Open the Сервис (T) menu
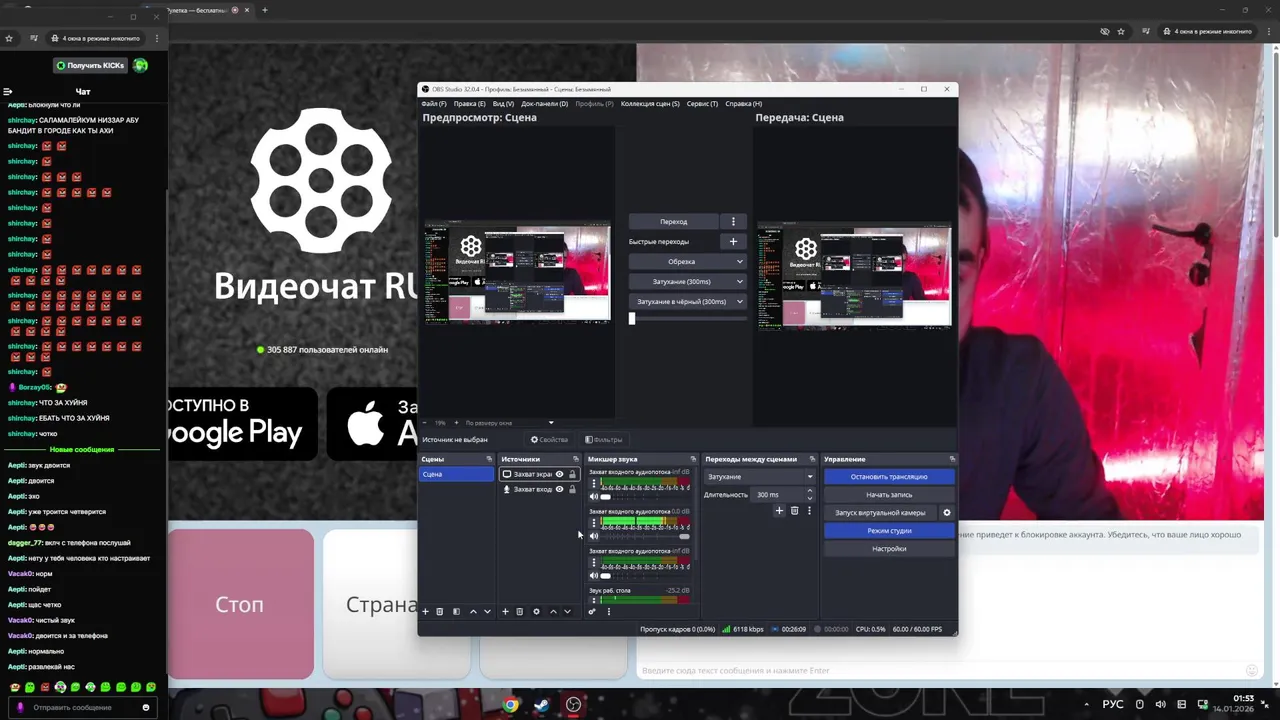Viewport: 1280px width, 720px height. click(x=702, y=103)
